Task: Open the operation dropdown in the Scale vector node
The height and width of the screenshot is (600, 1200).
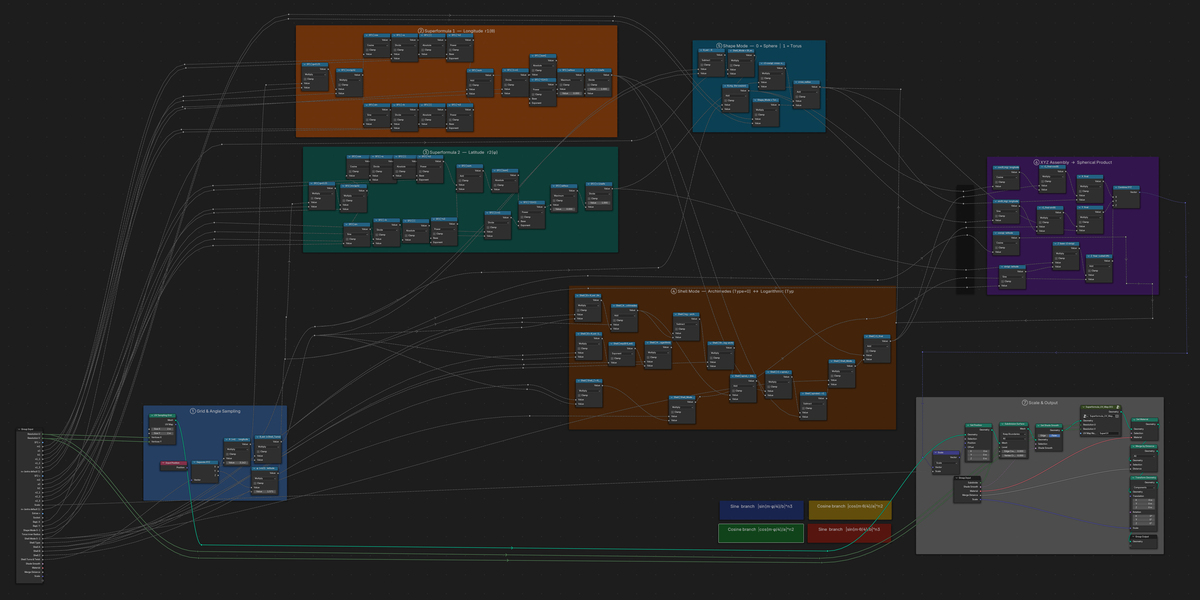Action: pos(947,463)
